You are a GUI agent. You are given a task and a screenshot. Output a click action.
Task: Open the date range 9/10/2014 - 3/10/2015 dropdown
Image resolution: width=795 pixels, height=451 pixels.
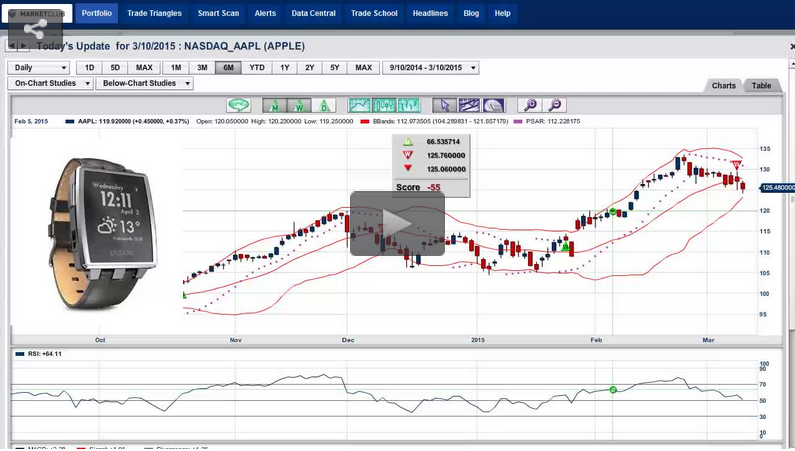coord(430,67)
